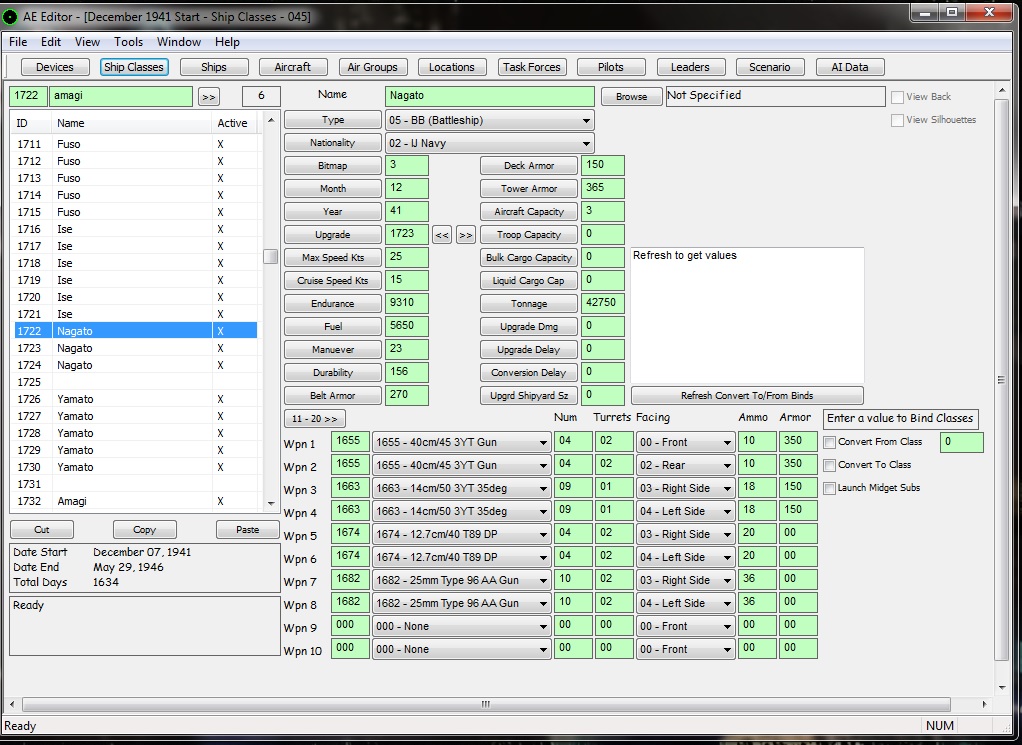Click the Tonnage value field 42750
The height and width of the screenshot is (745, 1022).
[603, 304]
